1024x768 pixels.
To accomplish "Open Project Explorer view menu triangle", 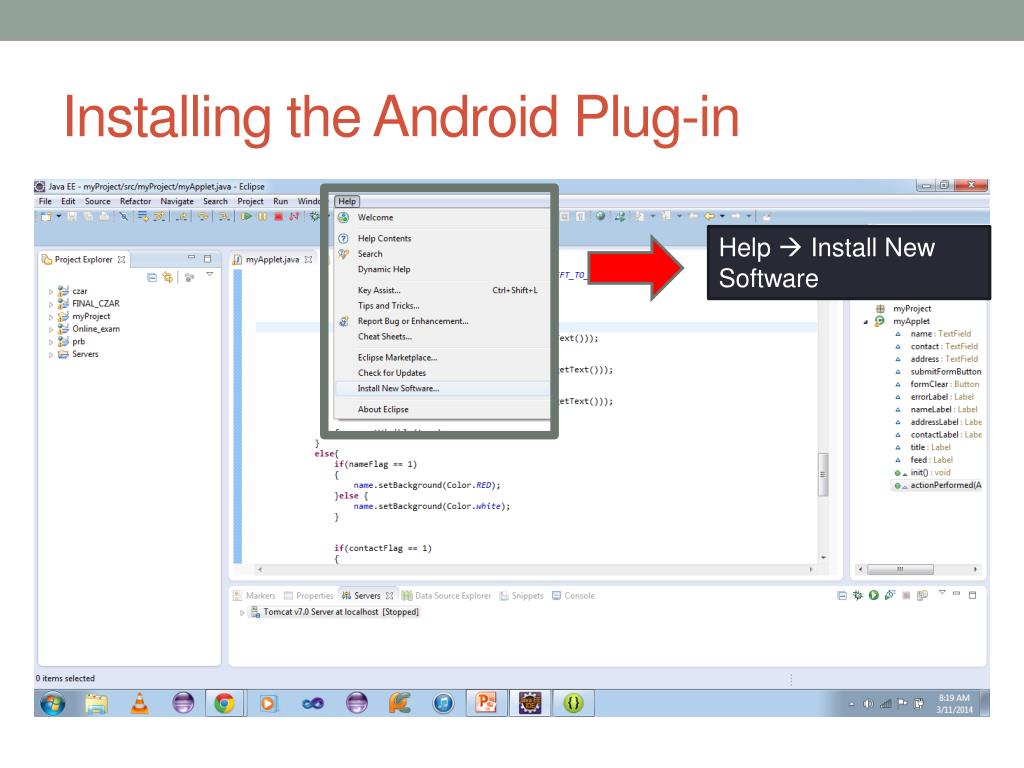I will (210, 275).
